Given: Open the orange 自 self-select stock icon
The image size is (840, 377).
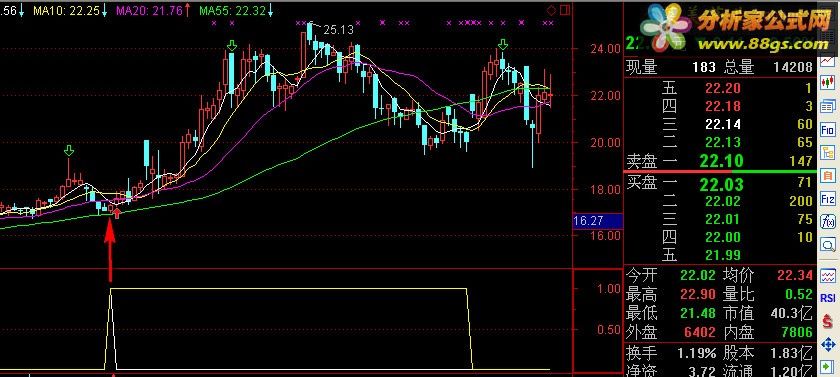Looking at the screenshot, I should 828,175.
